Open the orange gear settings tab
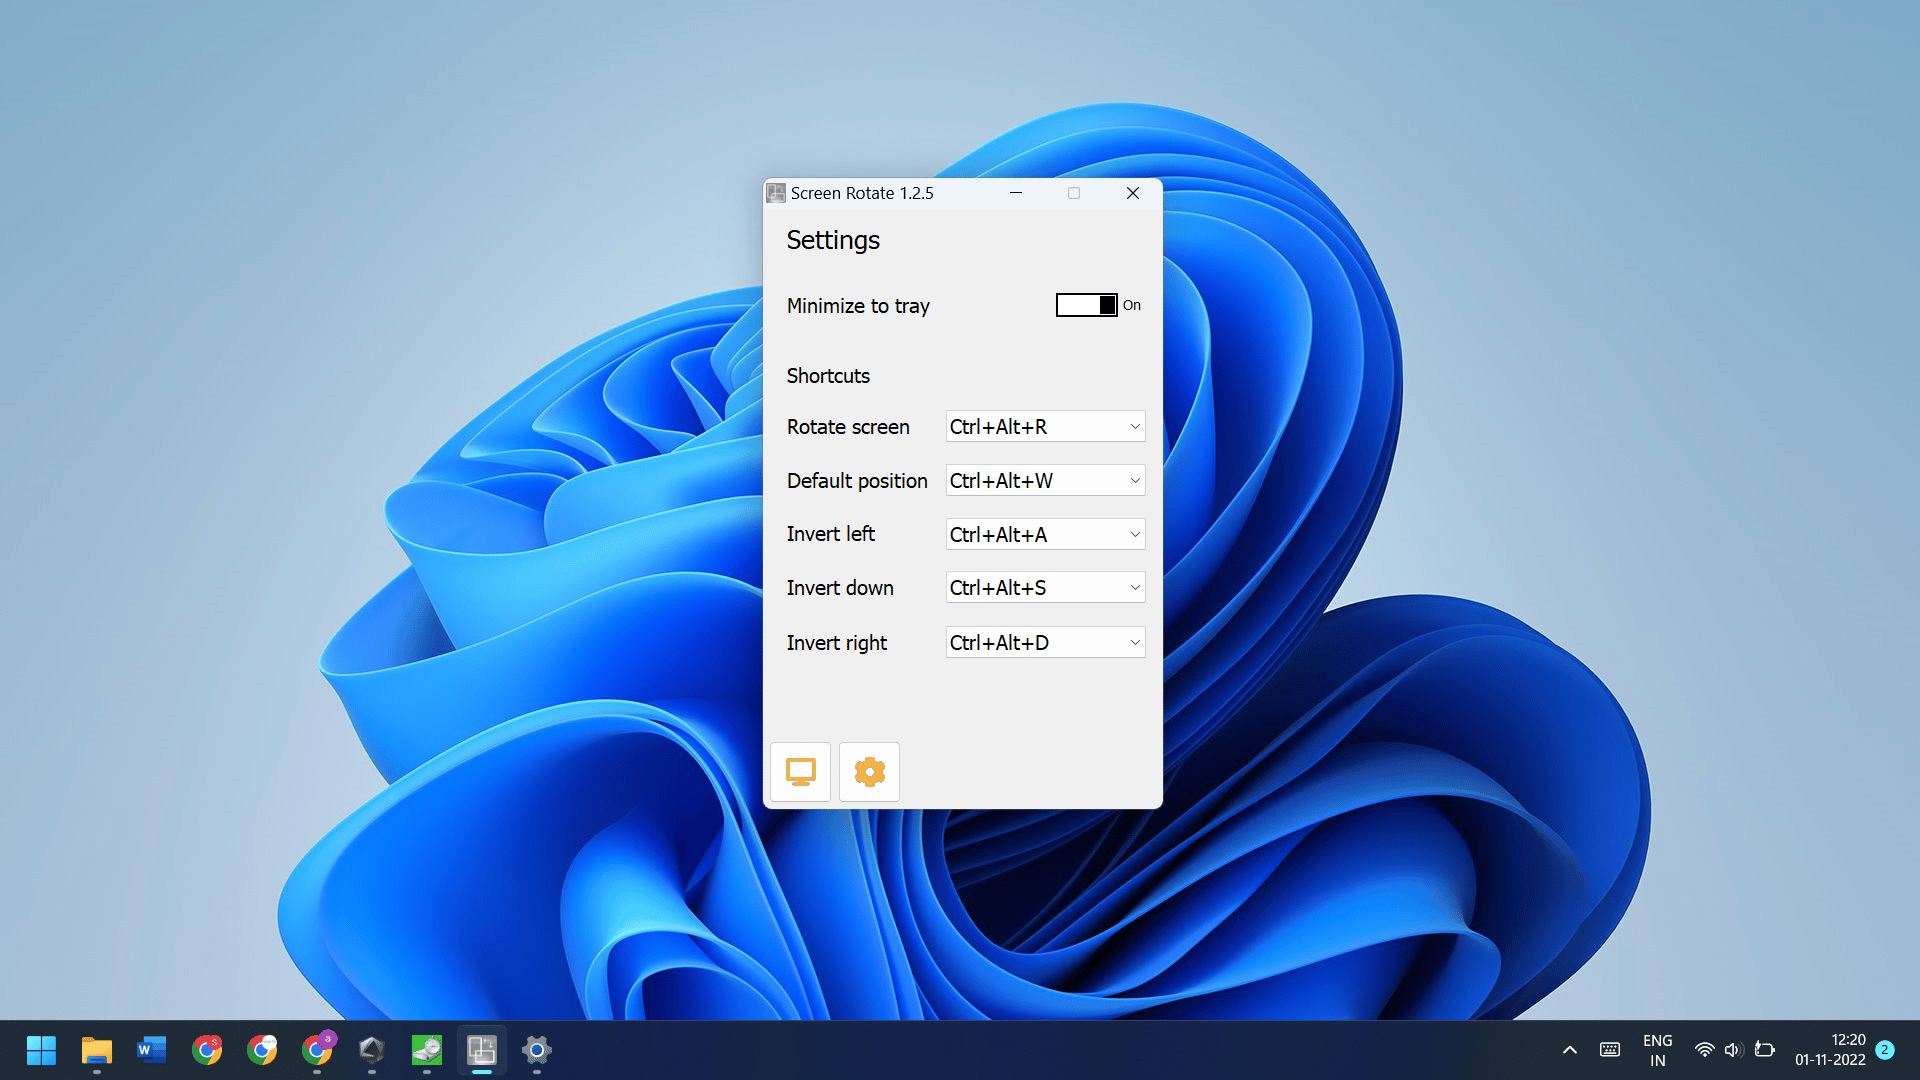This screenshot has height=1080, width=1920. click(869, 772)
